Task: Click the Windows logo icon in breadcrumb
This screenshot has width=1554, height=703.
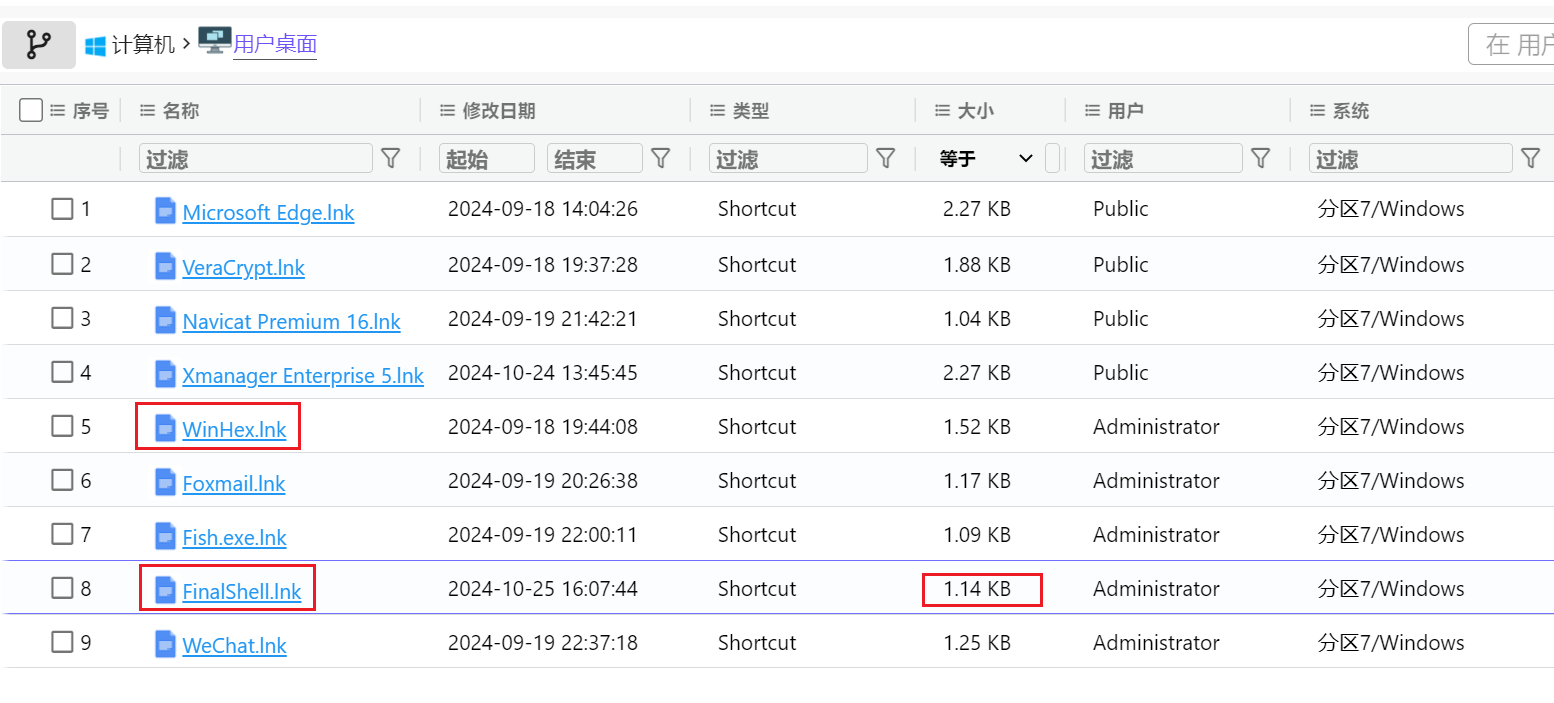Action: click(x=95, y=46)
